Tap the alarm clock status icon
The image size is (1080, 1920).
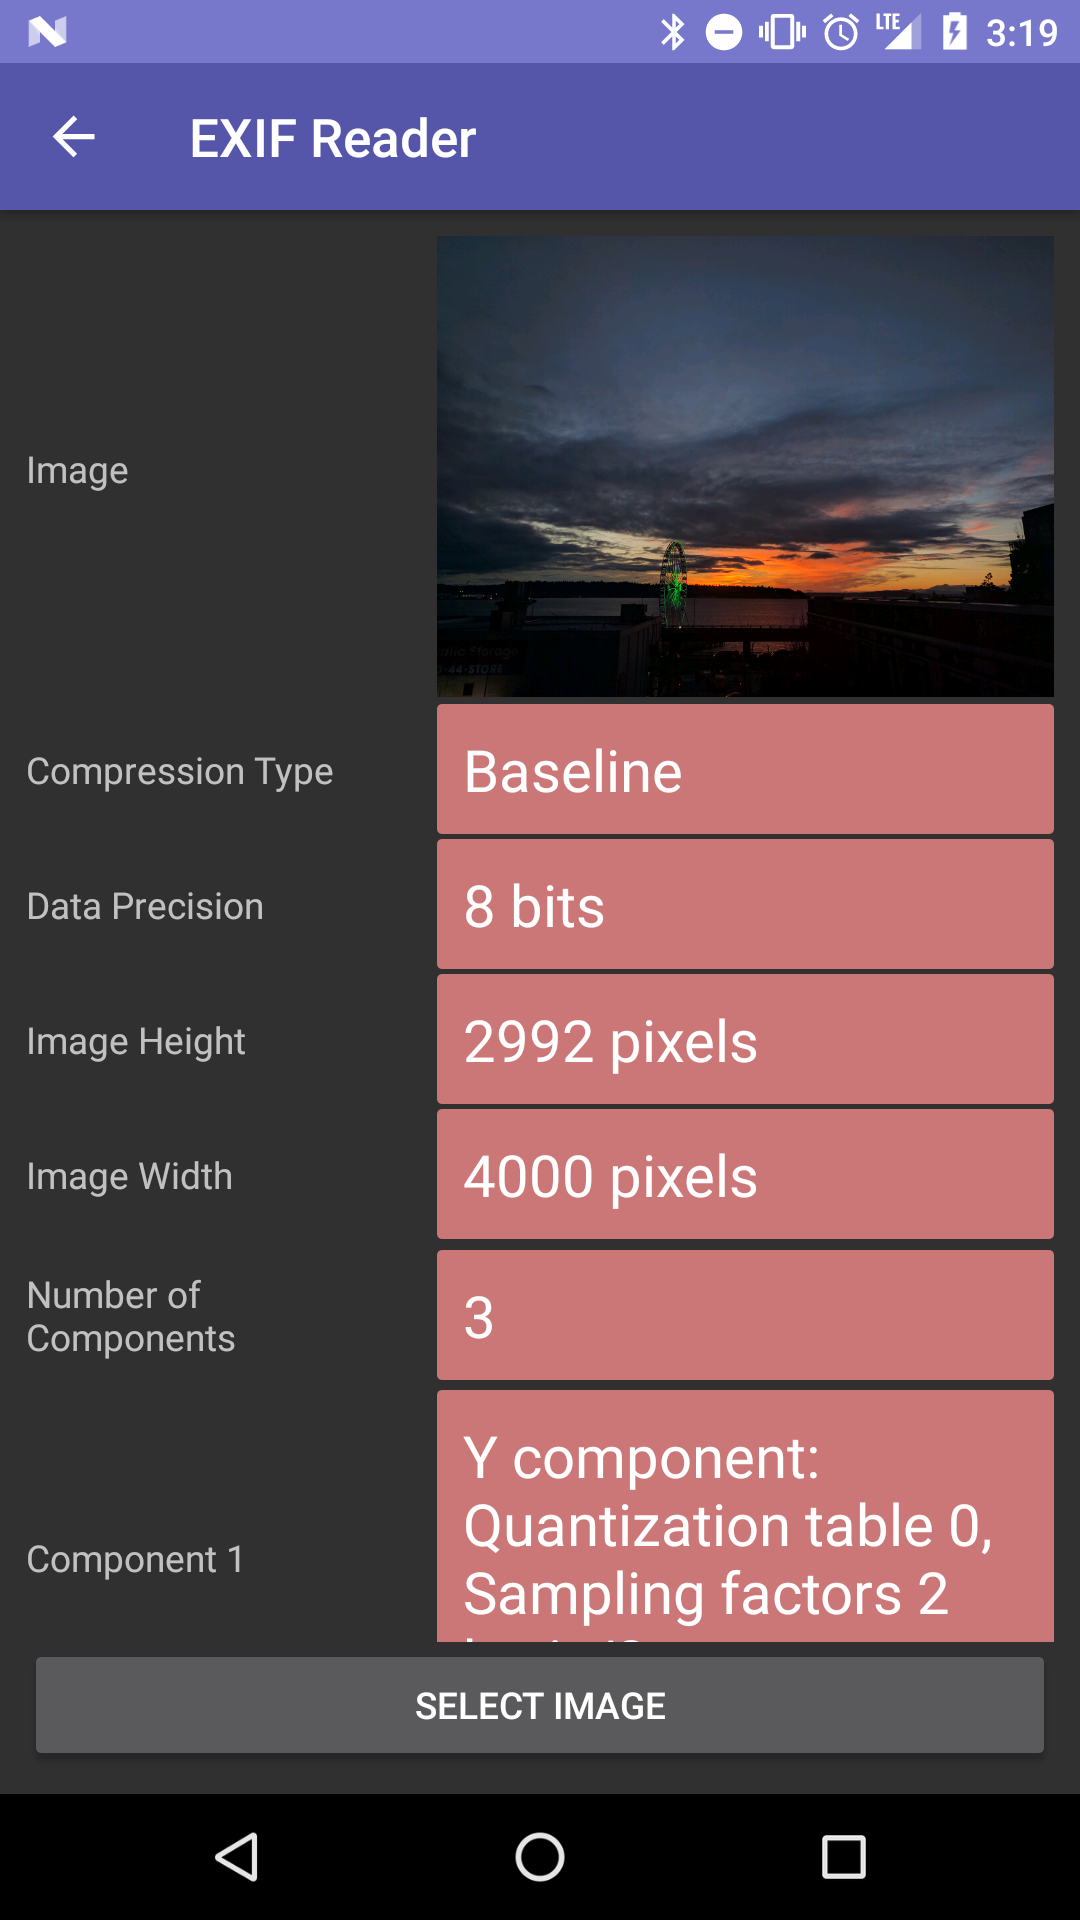[841, 32]
